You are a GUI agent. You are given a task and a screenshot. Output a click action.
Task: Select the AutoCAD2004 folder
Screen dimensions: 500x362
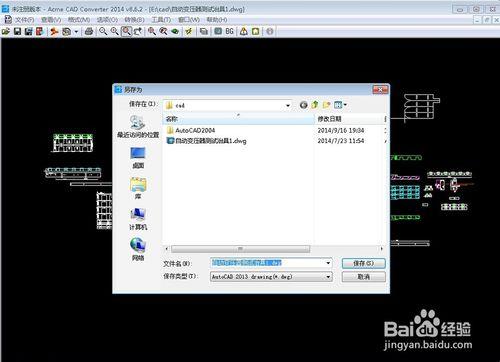pyautogui.click(x=191, y=130)
